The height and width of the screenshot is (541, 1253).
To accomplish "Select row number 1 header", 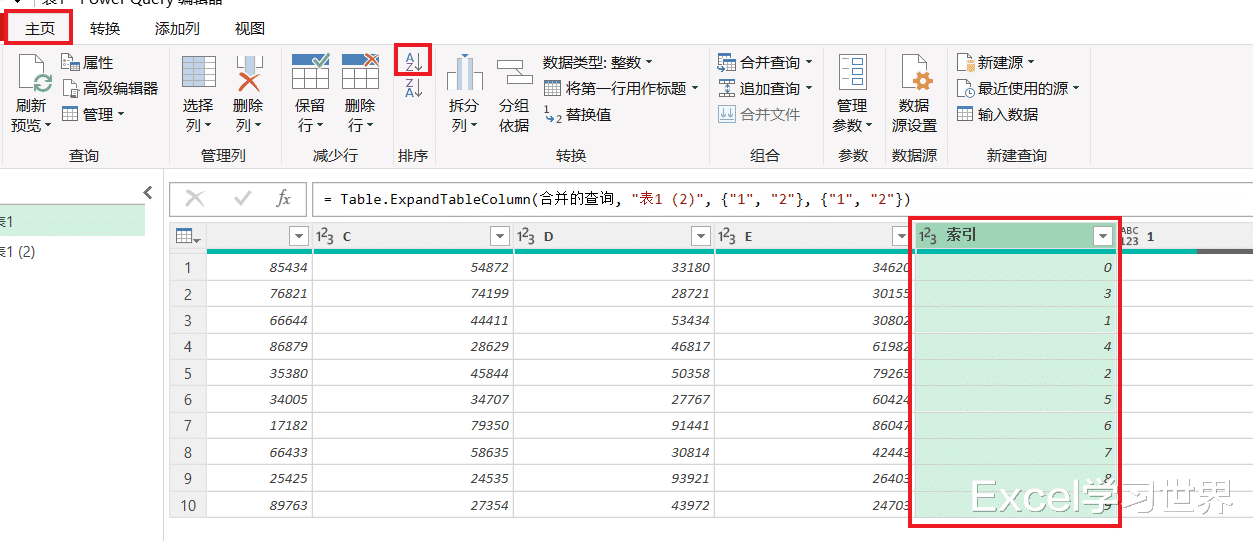I will [x=188, y=267].
